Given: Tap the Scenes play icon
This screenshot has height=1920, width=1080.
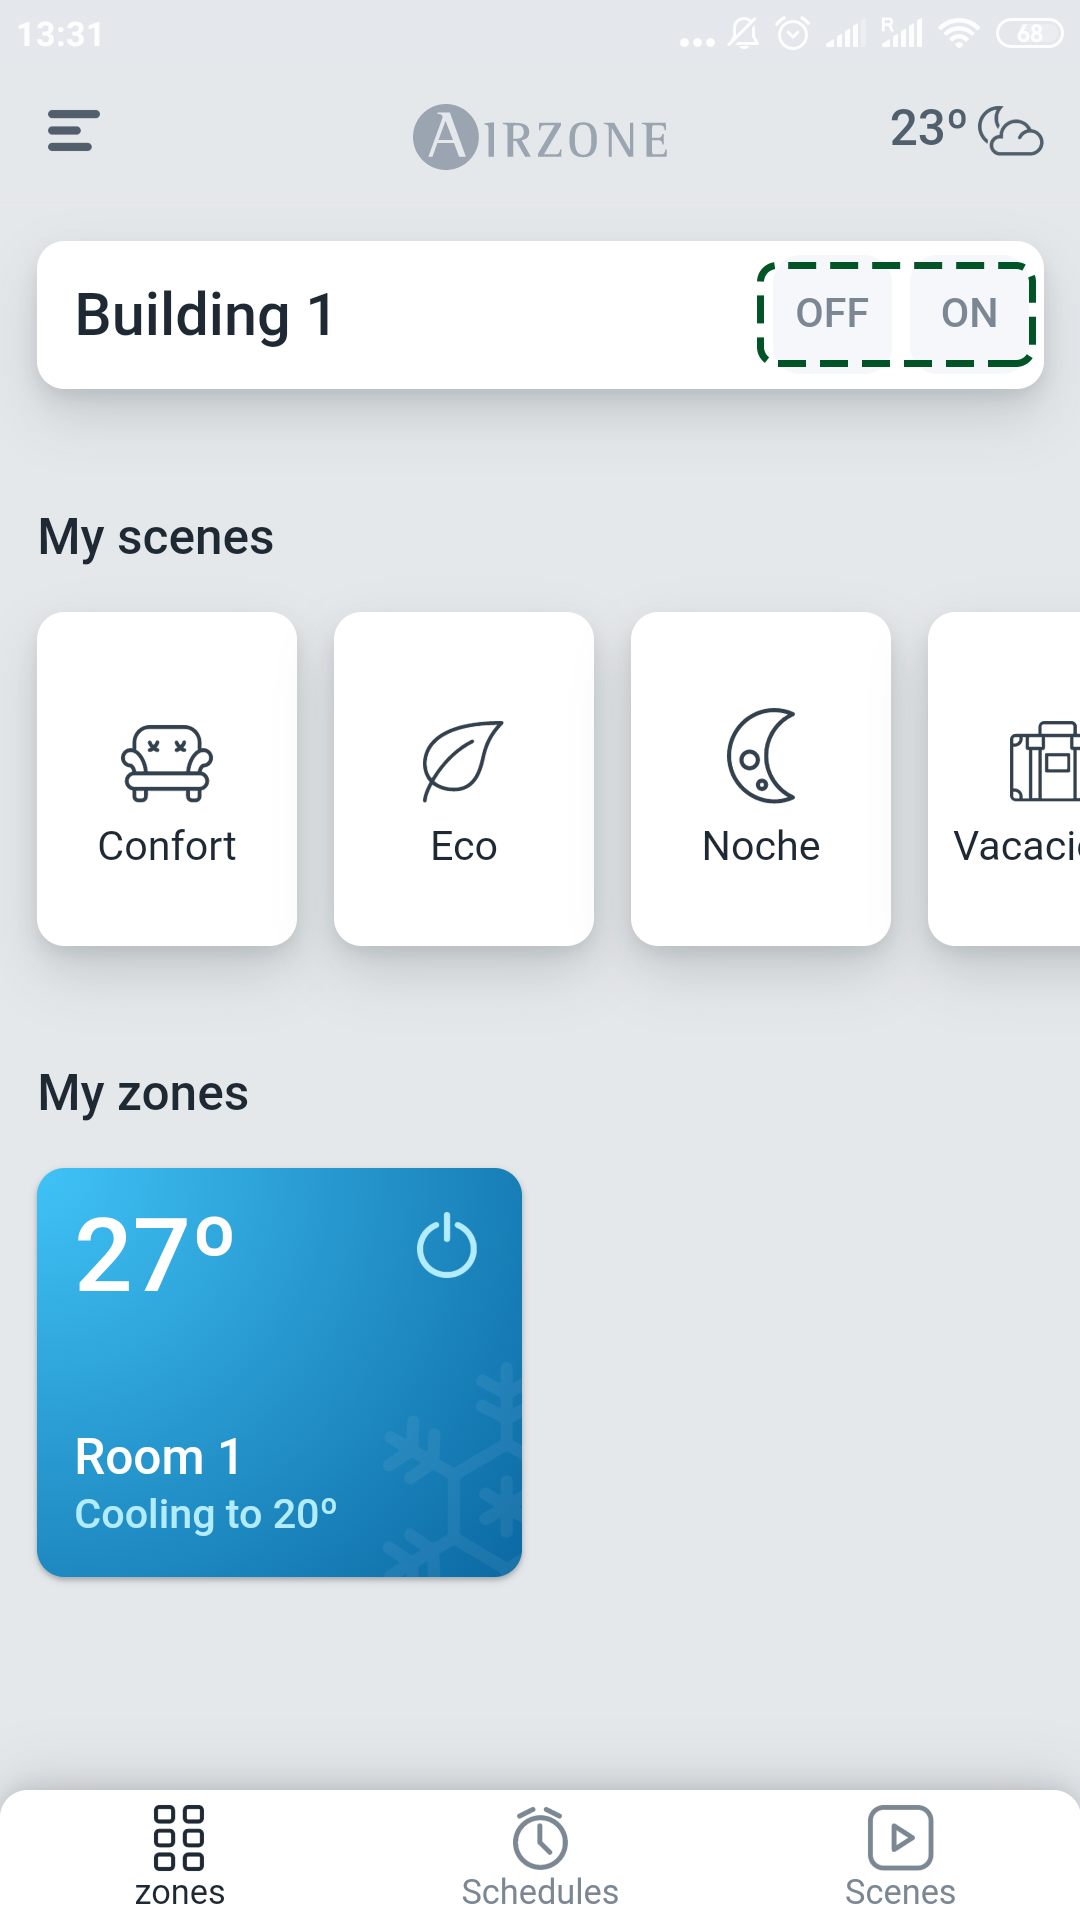Looking at the screenshot, I should (x=900, y=1838).
